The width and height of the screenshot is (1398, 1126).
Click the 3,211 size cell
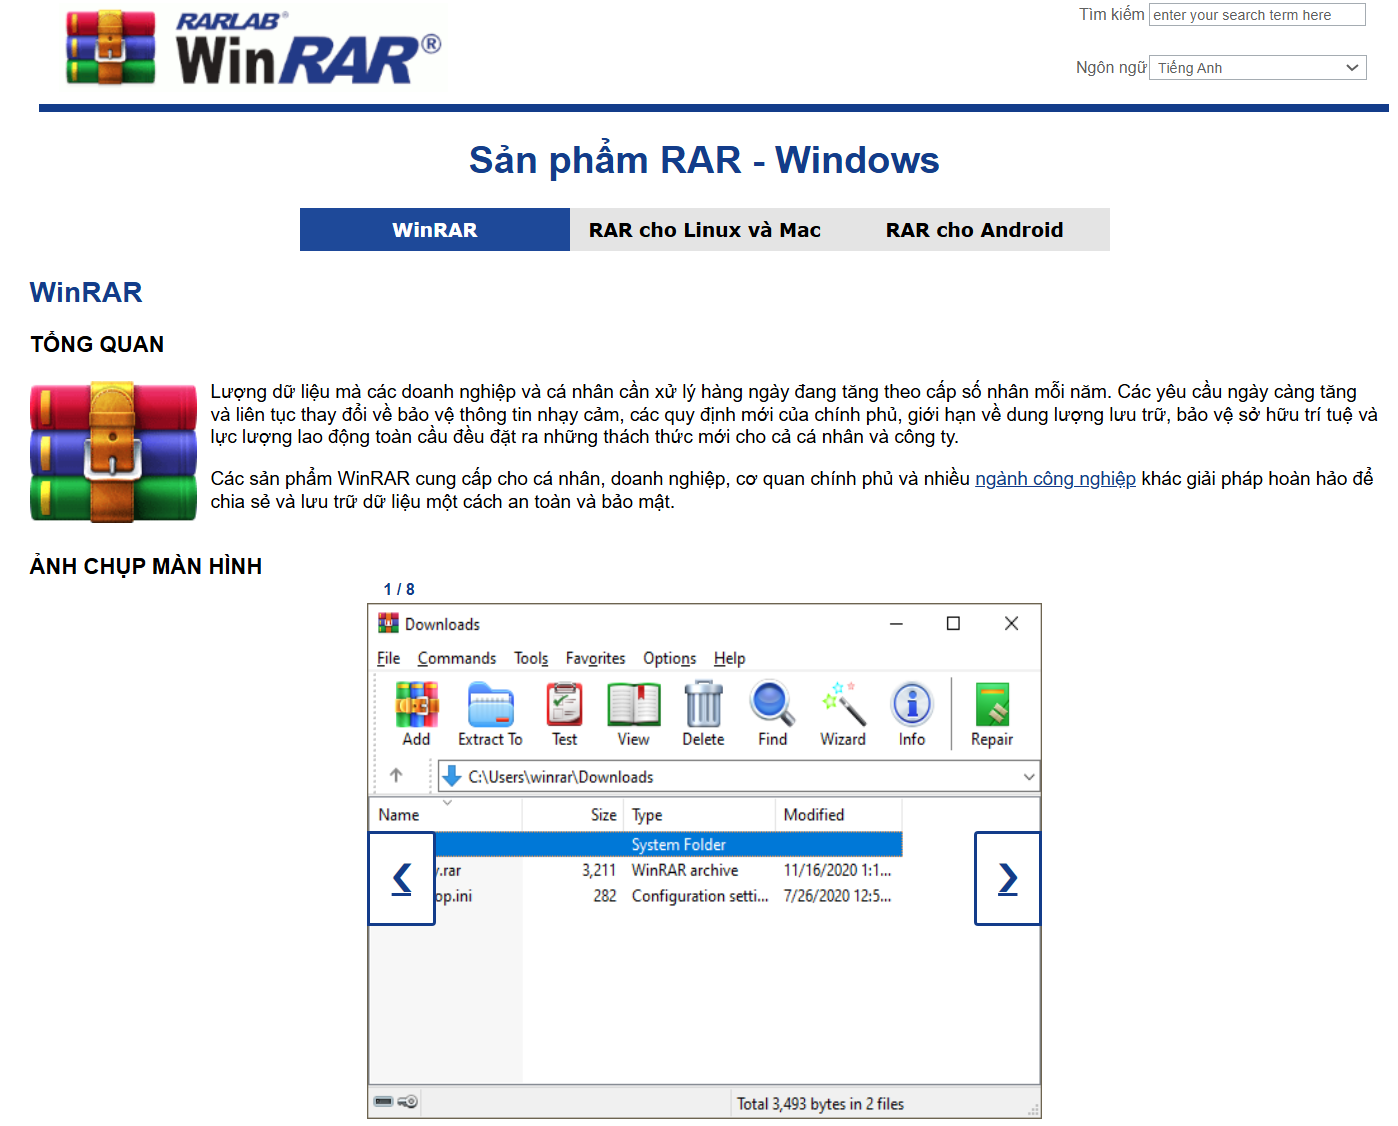pos(599,871)
